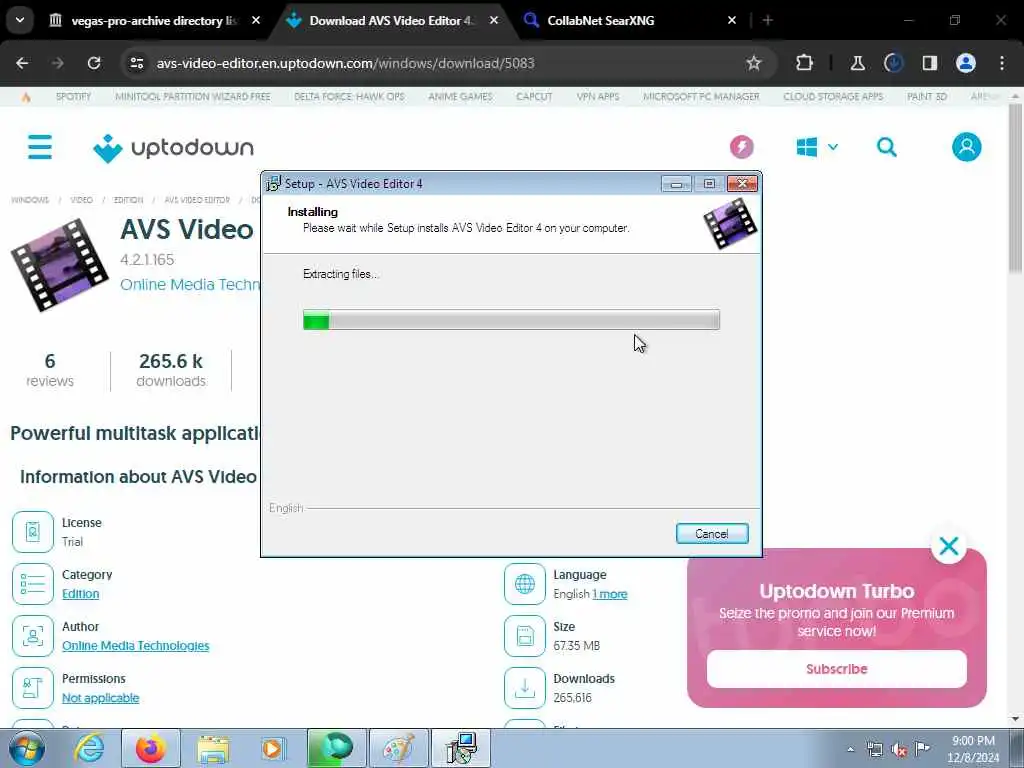Viewport: 1024px width, 768px height.
Task: Bookmark this page with star icon
Action: click(754, 63)
